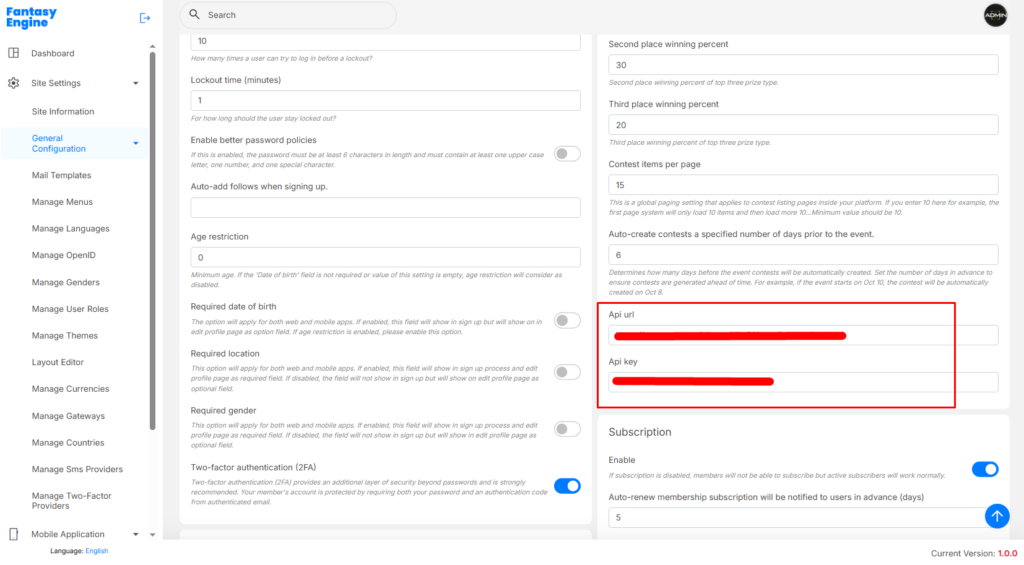This screenshot has width=1024, height=565.
Task: Click the Contest items per page field
Action: [x=803, y=185]
